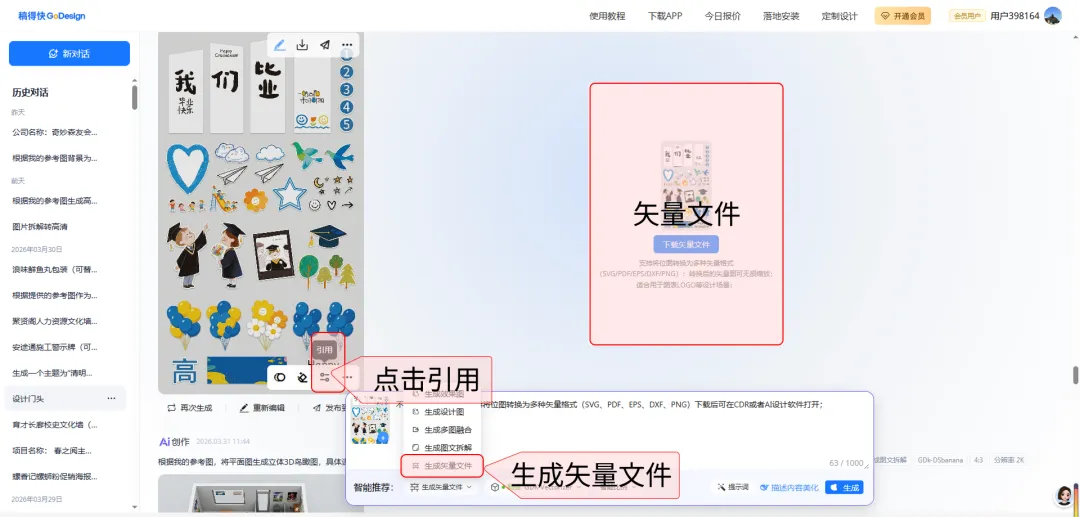
Task: Click 提示词 prompt wand button
Action: pos(732,487)
